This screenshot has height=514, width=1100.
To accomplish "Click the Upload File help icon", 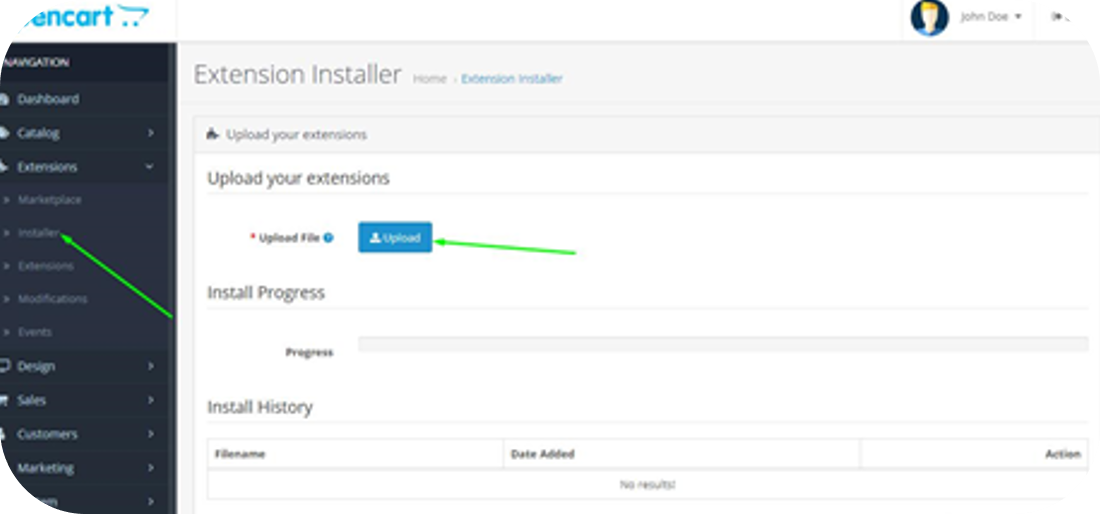I will tap(329, 238).
